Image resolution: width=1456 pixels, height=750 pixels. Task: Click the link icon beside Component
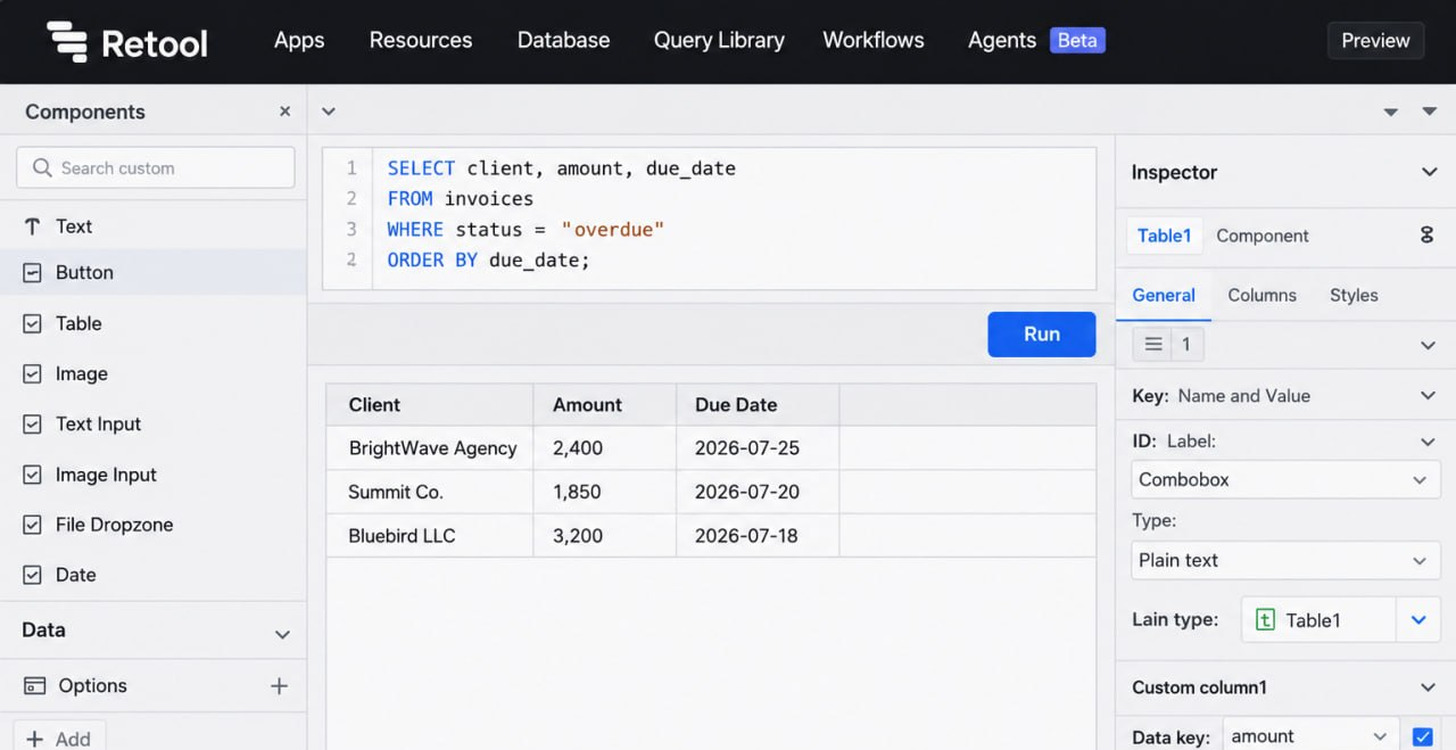pyautogui.click(x=1427, y=236)
